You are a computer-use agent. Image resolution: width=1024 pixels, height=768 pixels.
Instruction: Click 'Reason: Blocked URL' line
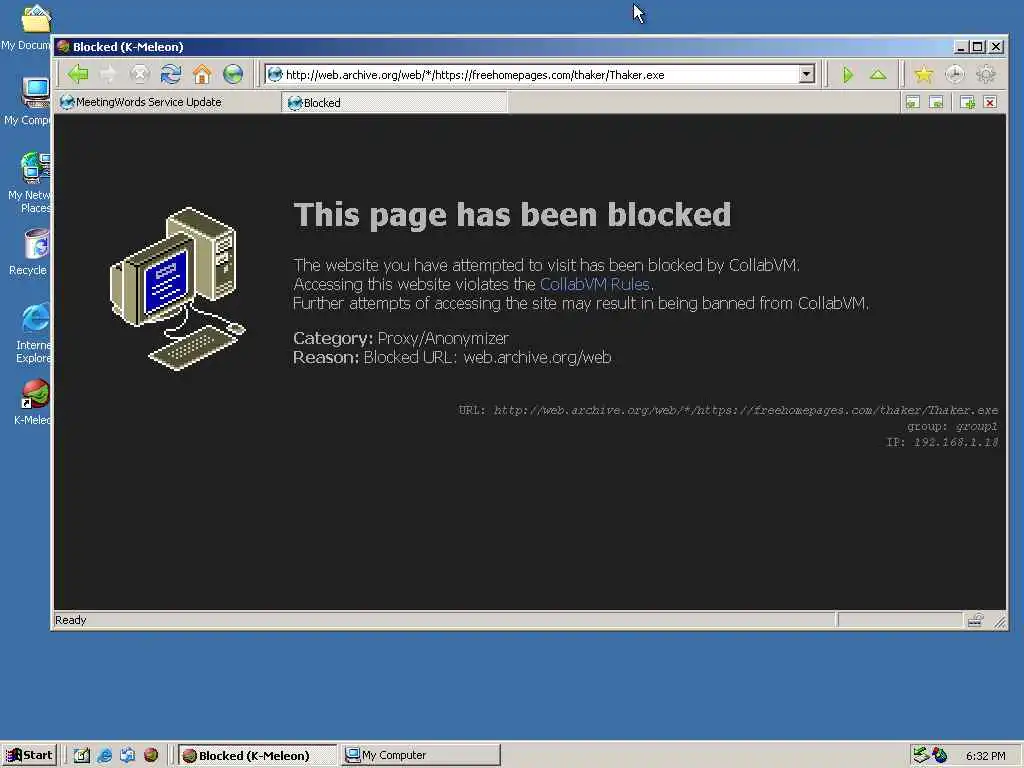(x=452, y=357)
